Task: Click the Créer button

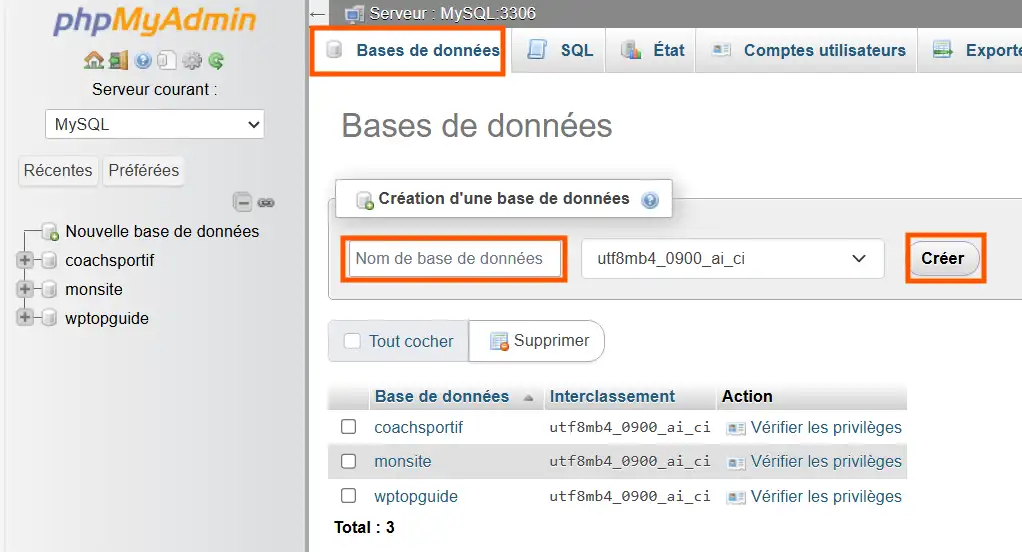Action: click(x=943, y=259)
